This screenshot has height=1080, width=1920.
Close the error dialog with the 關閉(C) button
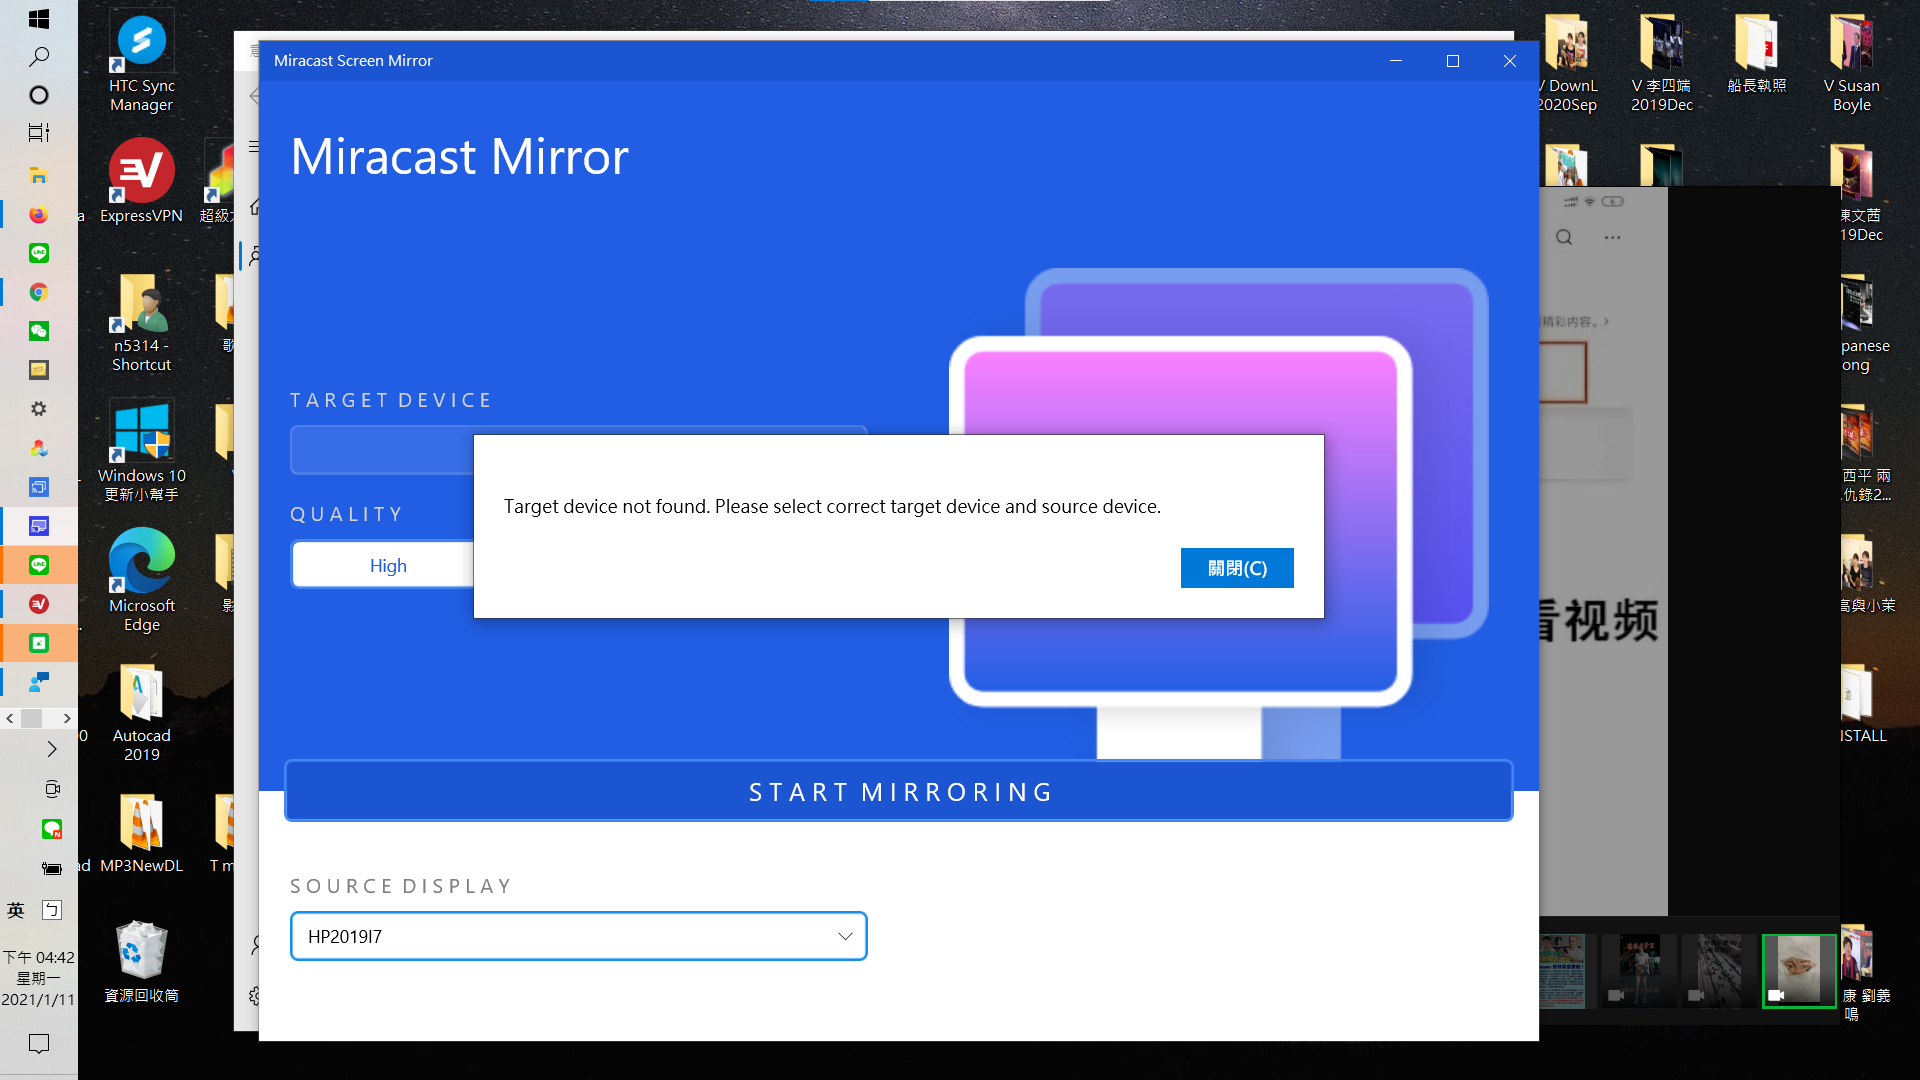[1237, 568]
